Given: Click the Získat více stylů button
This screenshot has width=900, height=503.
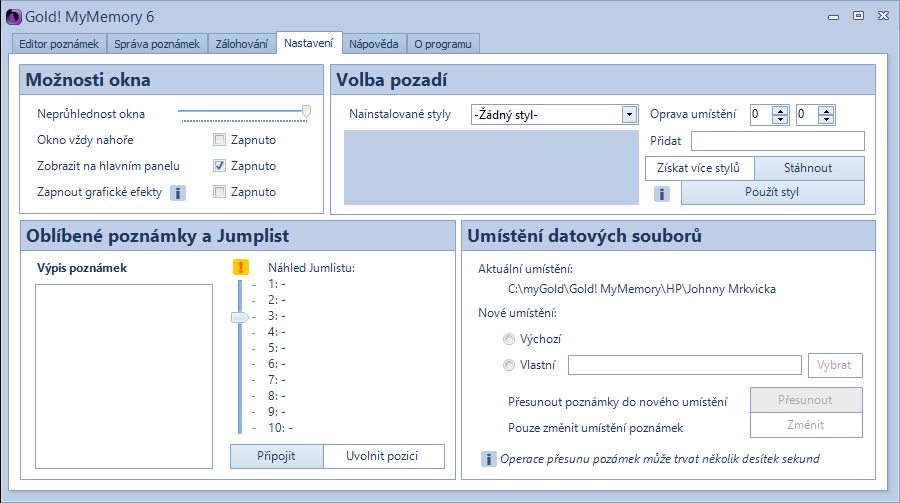Looking at the screenshot, I should point(699,168).
